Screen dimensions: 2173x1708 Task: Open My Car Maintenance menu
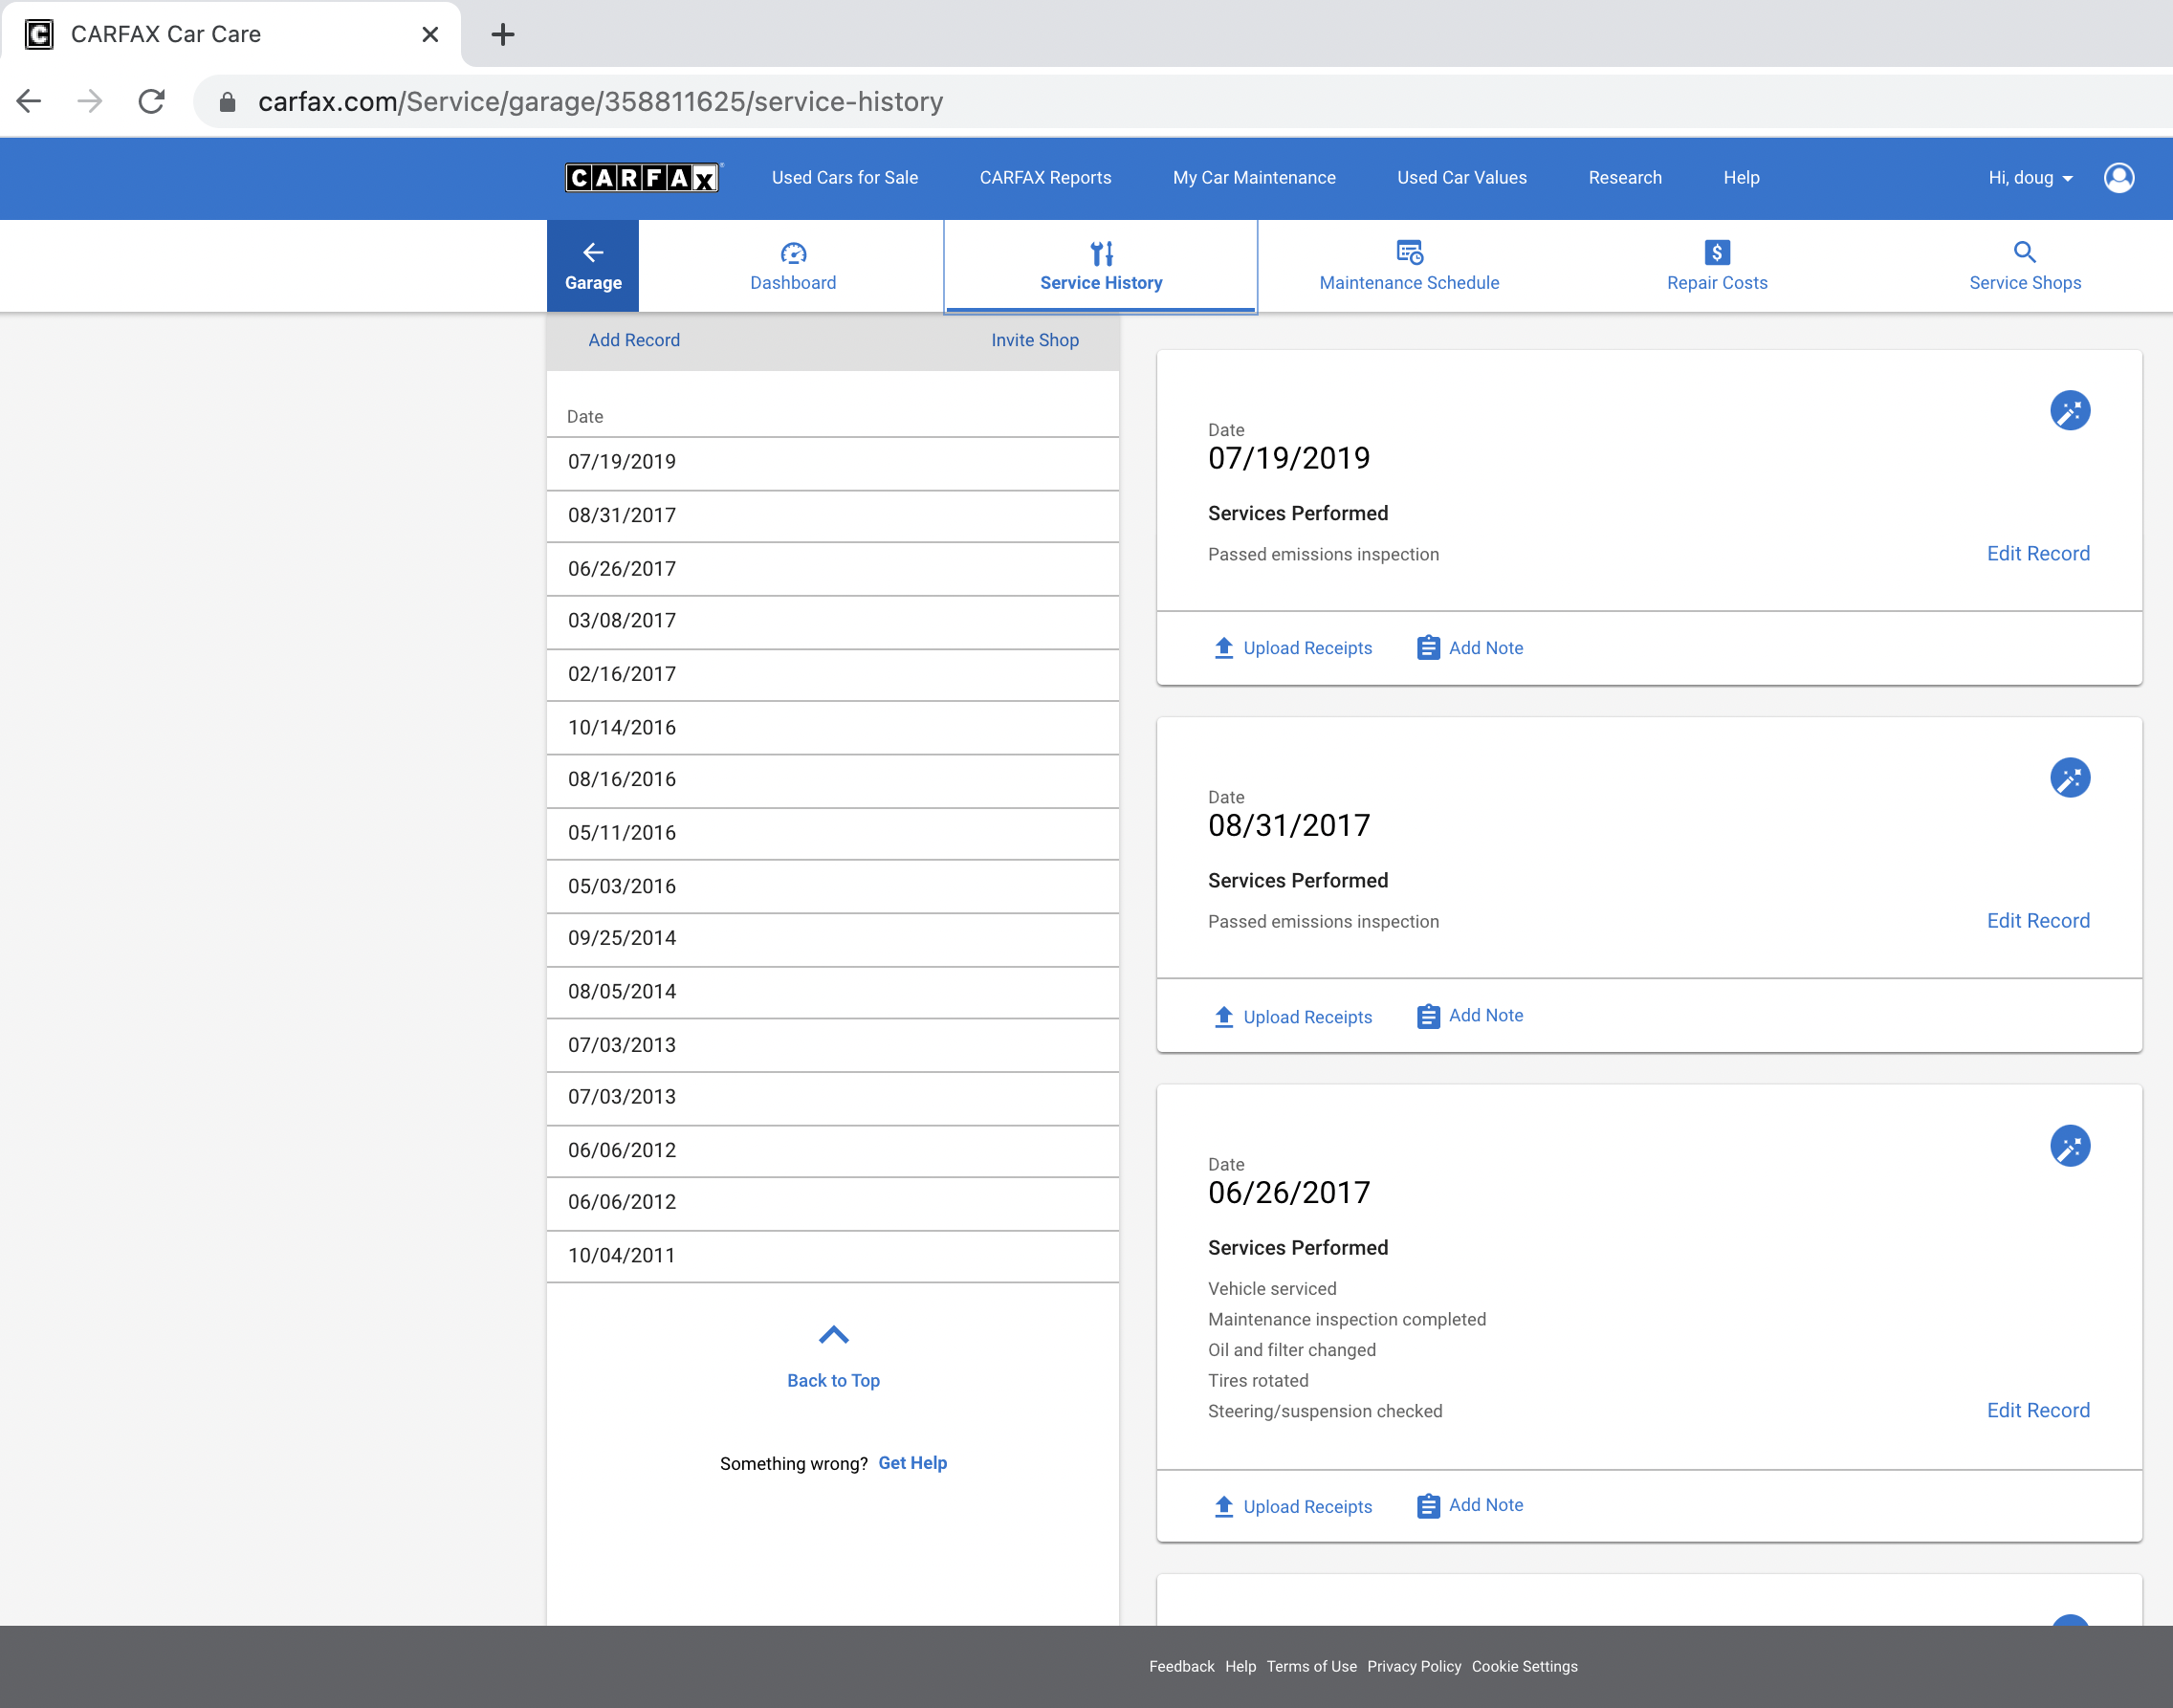coord(1254,178)
